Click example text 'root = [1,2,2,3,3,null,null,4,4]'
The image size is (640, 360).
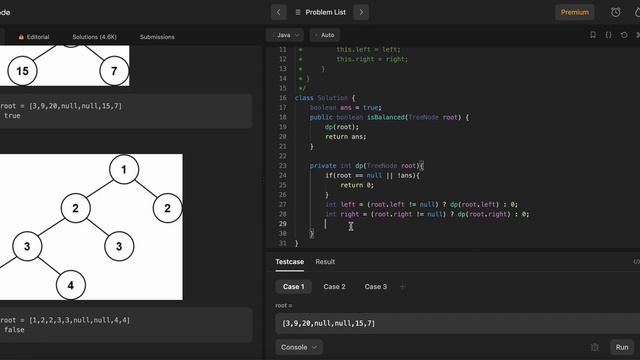click(x=65, y=320)
